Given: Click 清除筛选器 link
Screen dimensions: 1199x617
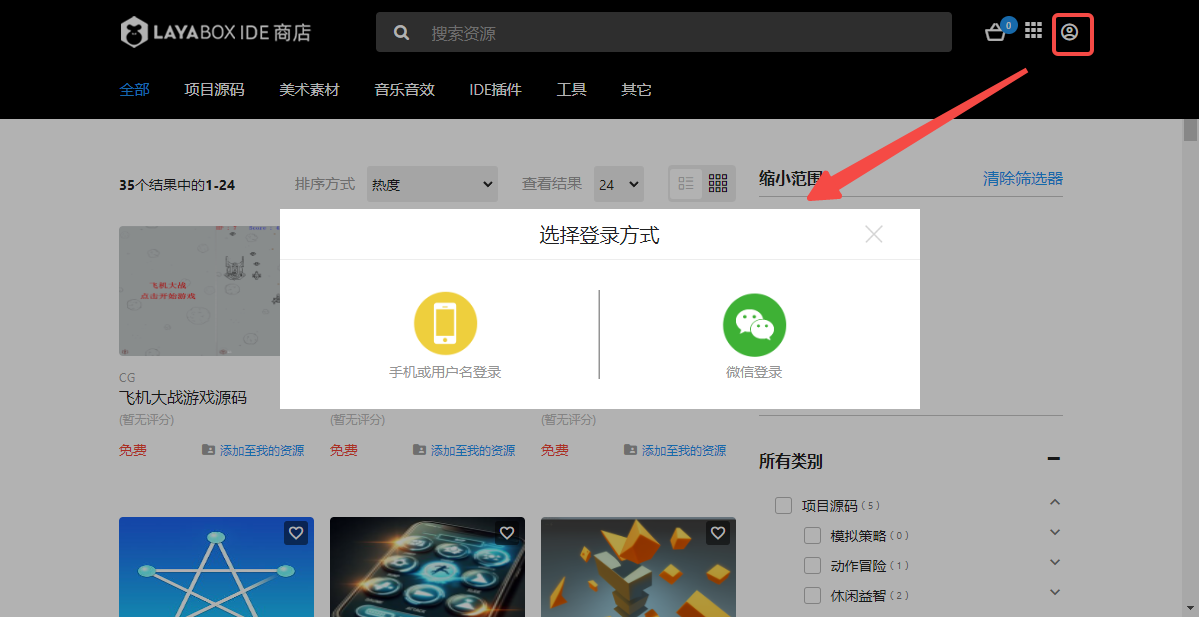Looking at the screenshot, I should (x=1022, y=178).
